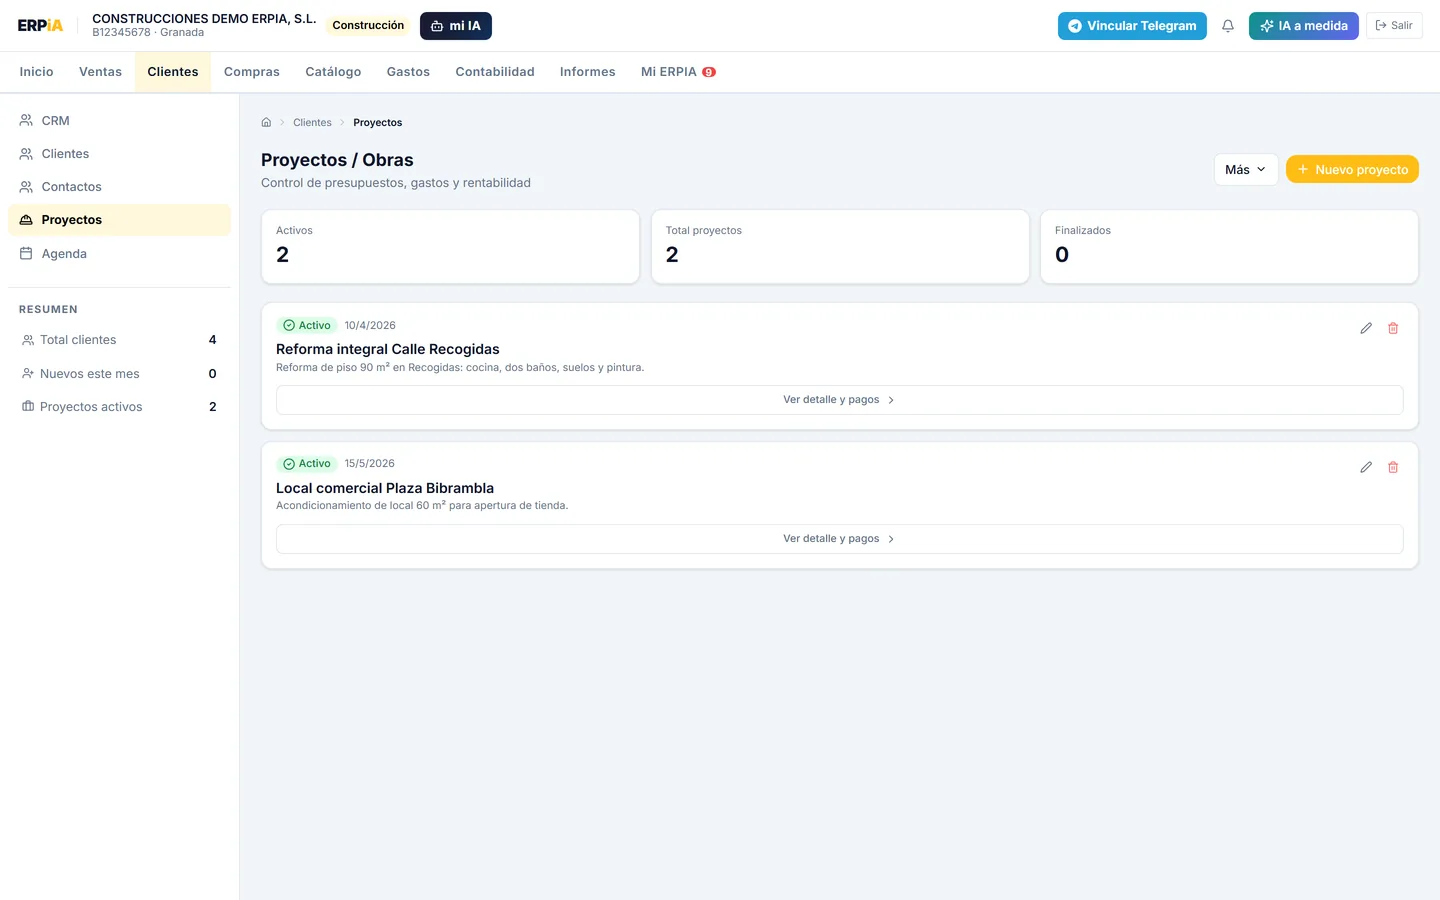
Task: Click the Proyectos hard-hat icon in sidebar
Action: [26, 220]
